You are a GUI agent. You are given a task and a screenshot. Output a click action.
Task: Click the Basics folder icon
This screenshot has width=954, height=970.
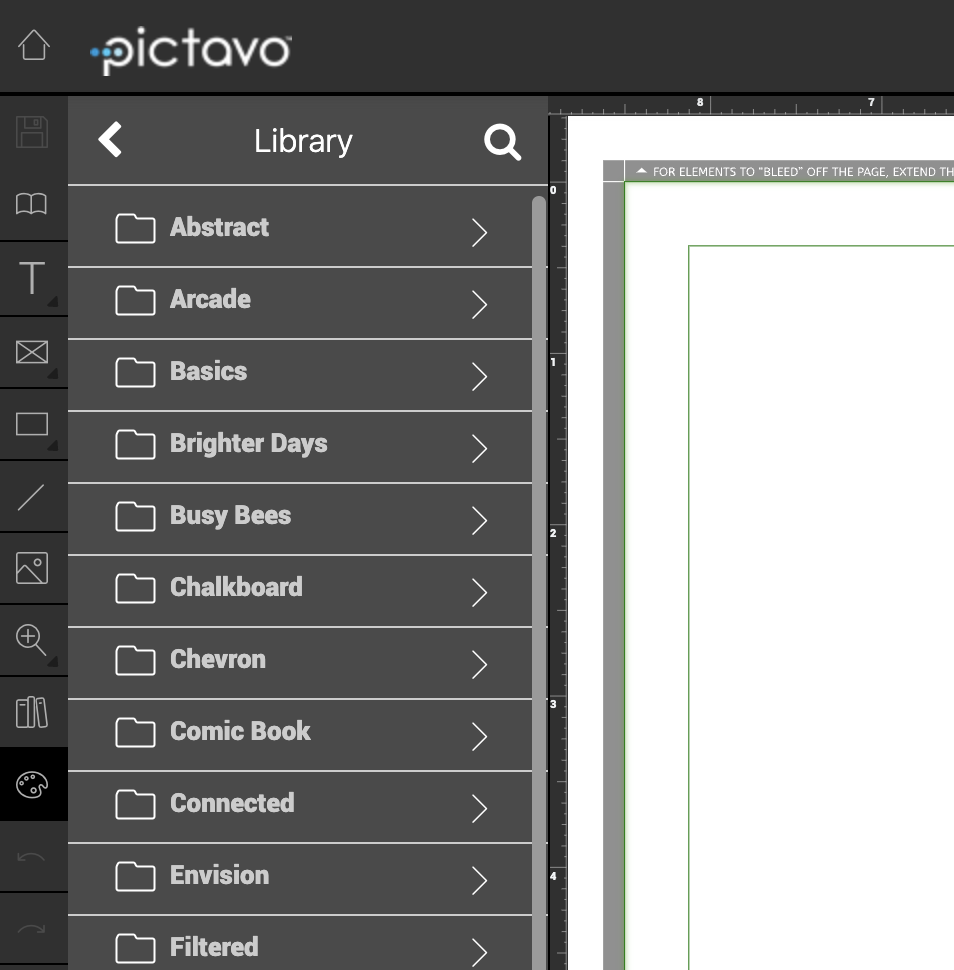(135, 372)
